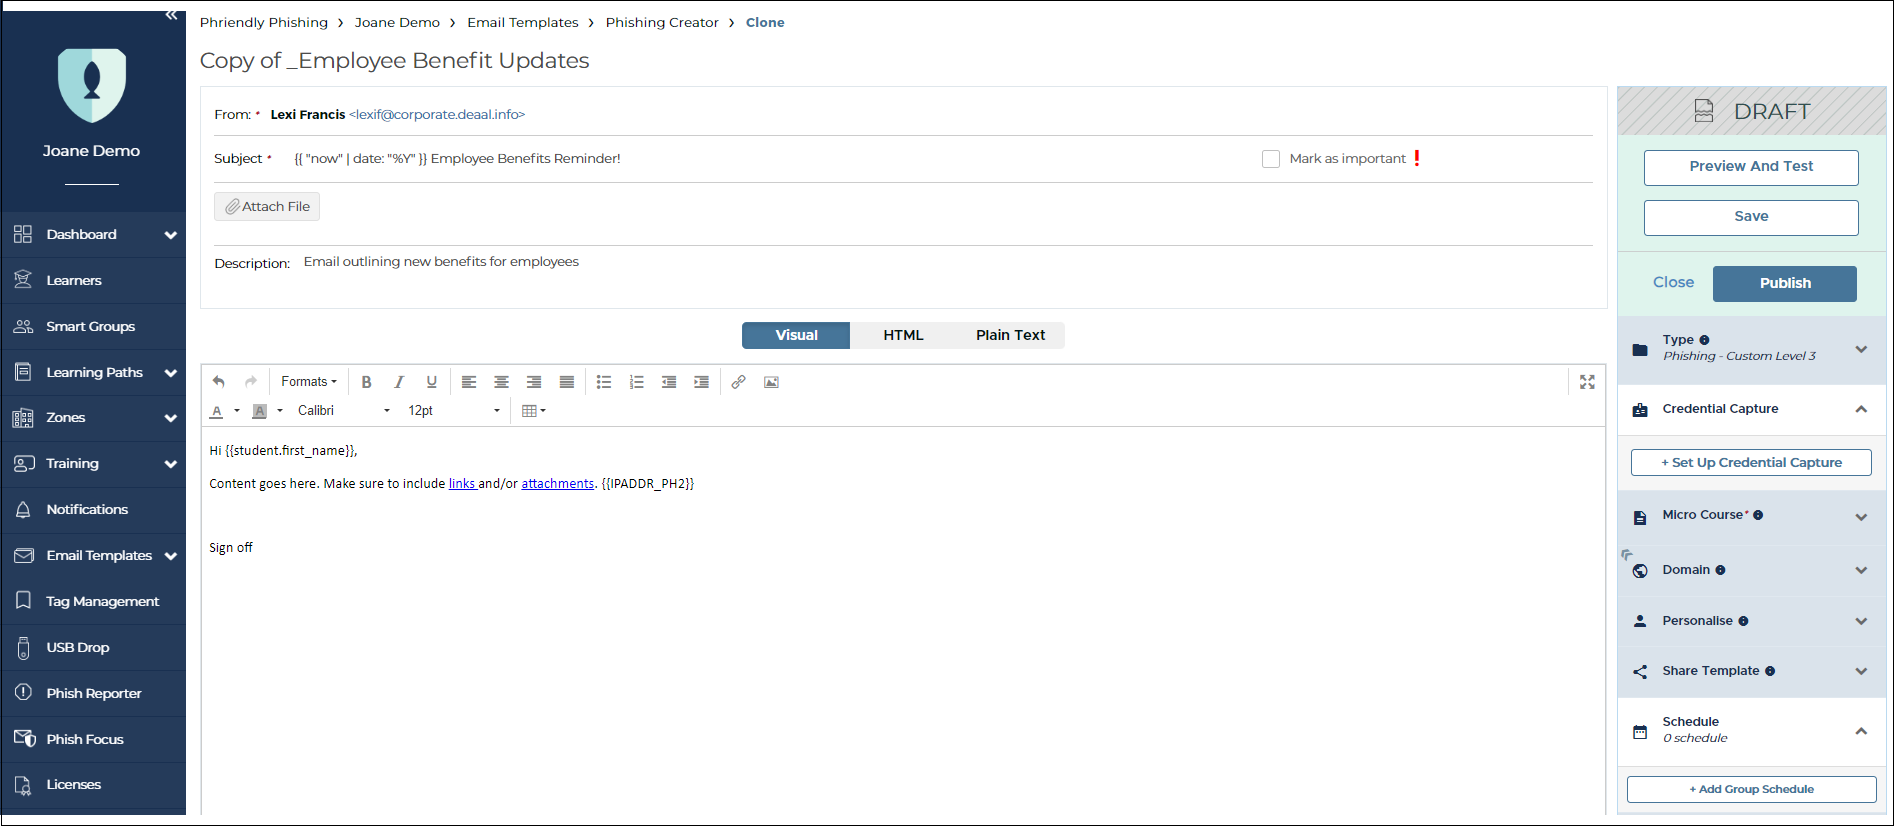Screen dimensions: 1898x830
Task: Publish the email template
Action: pos(1786,284)
